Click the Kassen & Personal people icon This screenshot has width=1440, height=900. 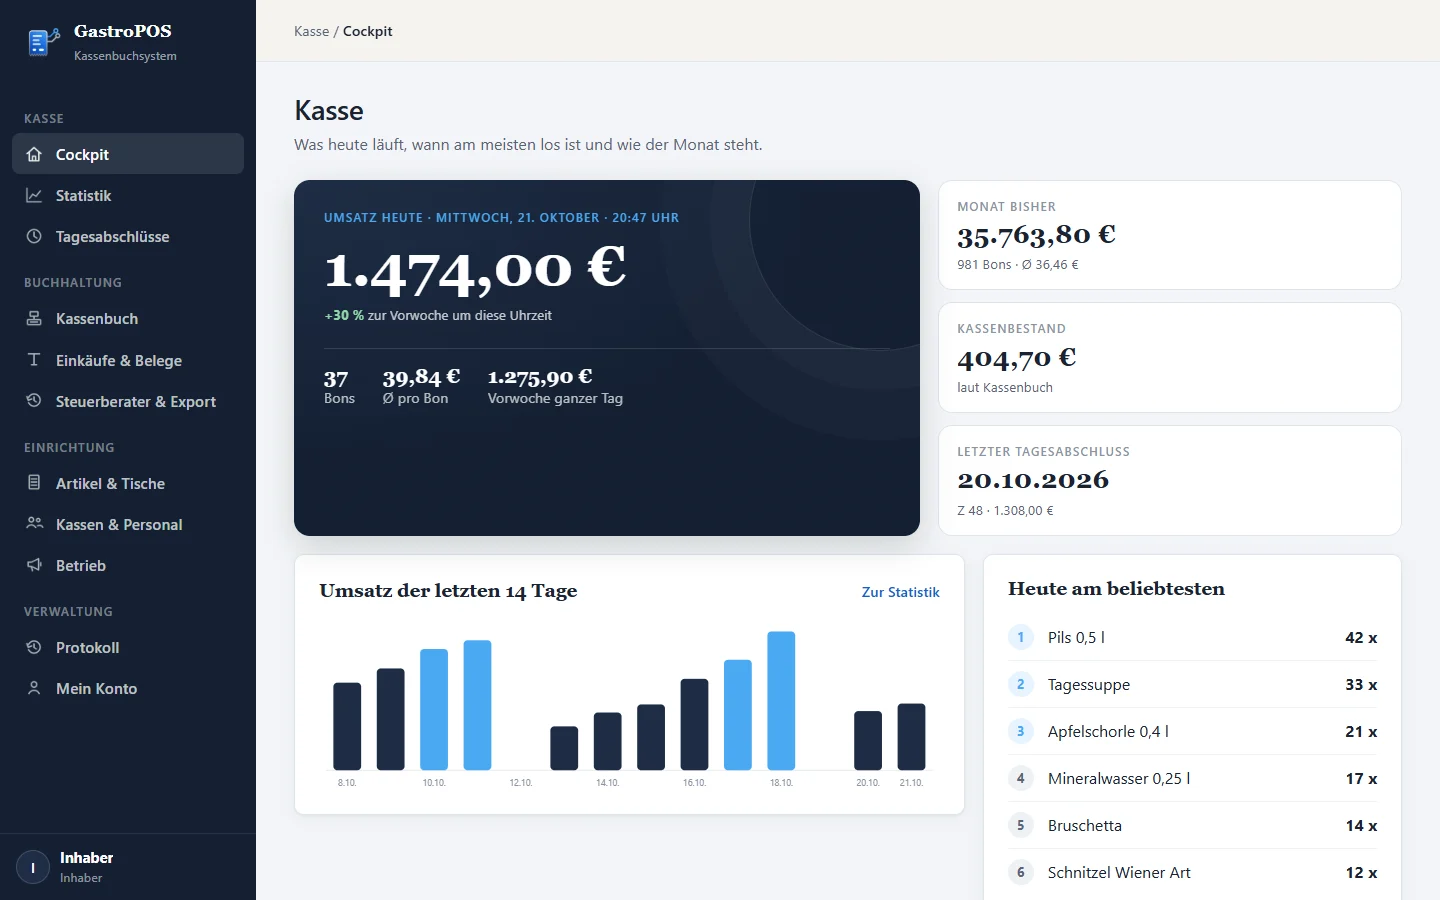(x=34, y=524)
